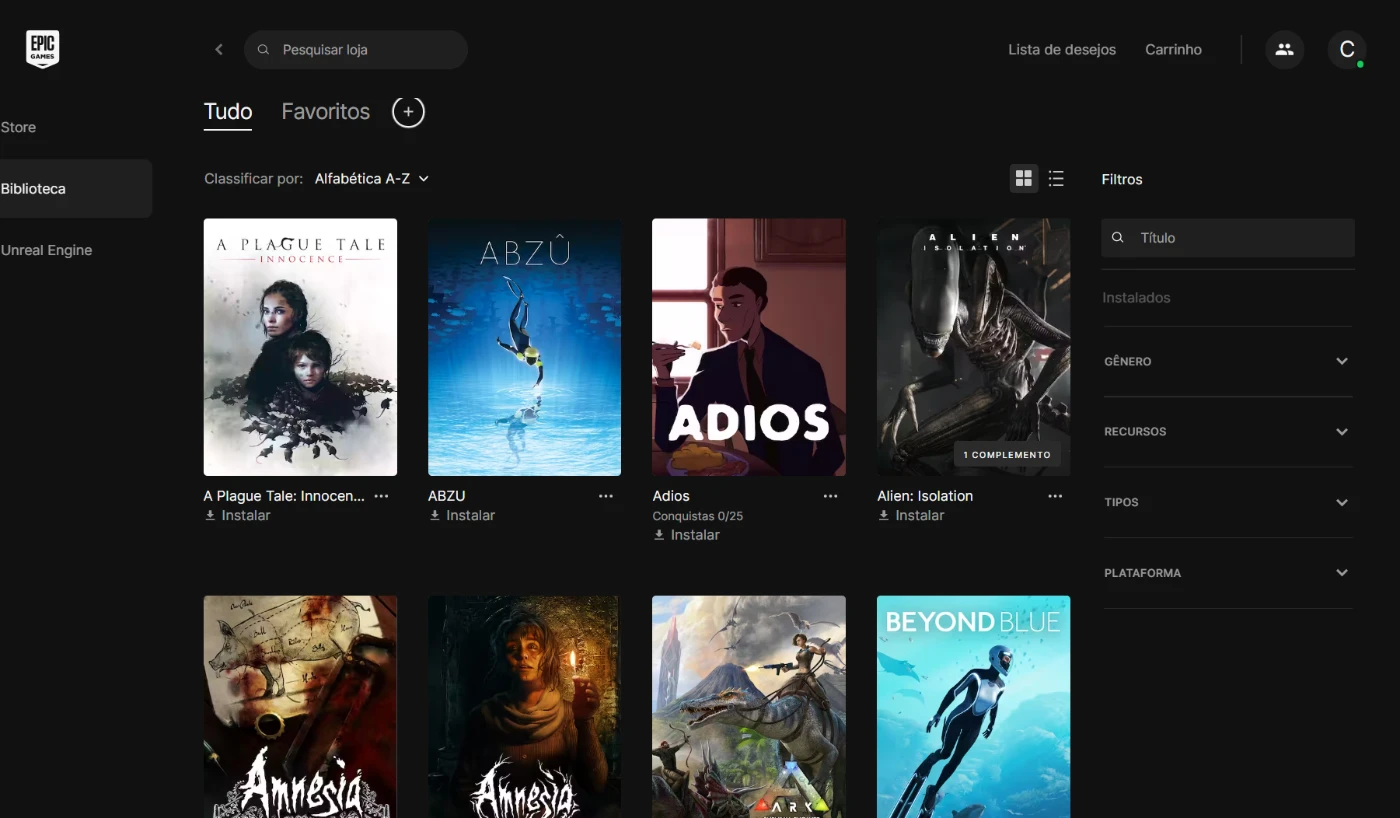Open the Adios cover art

(749, 347)
